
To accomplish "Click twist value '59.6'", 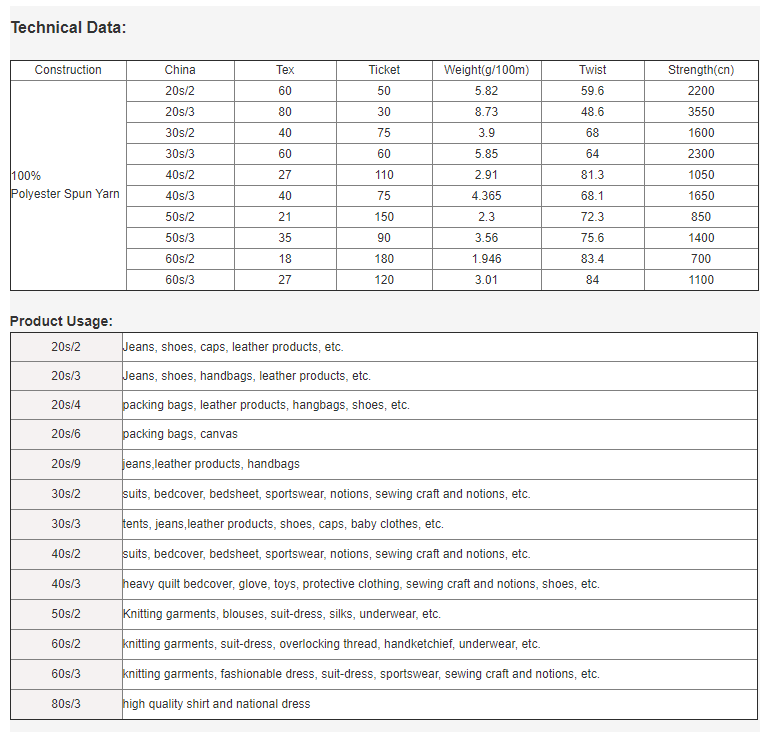I will (592, 91).
